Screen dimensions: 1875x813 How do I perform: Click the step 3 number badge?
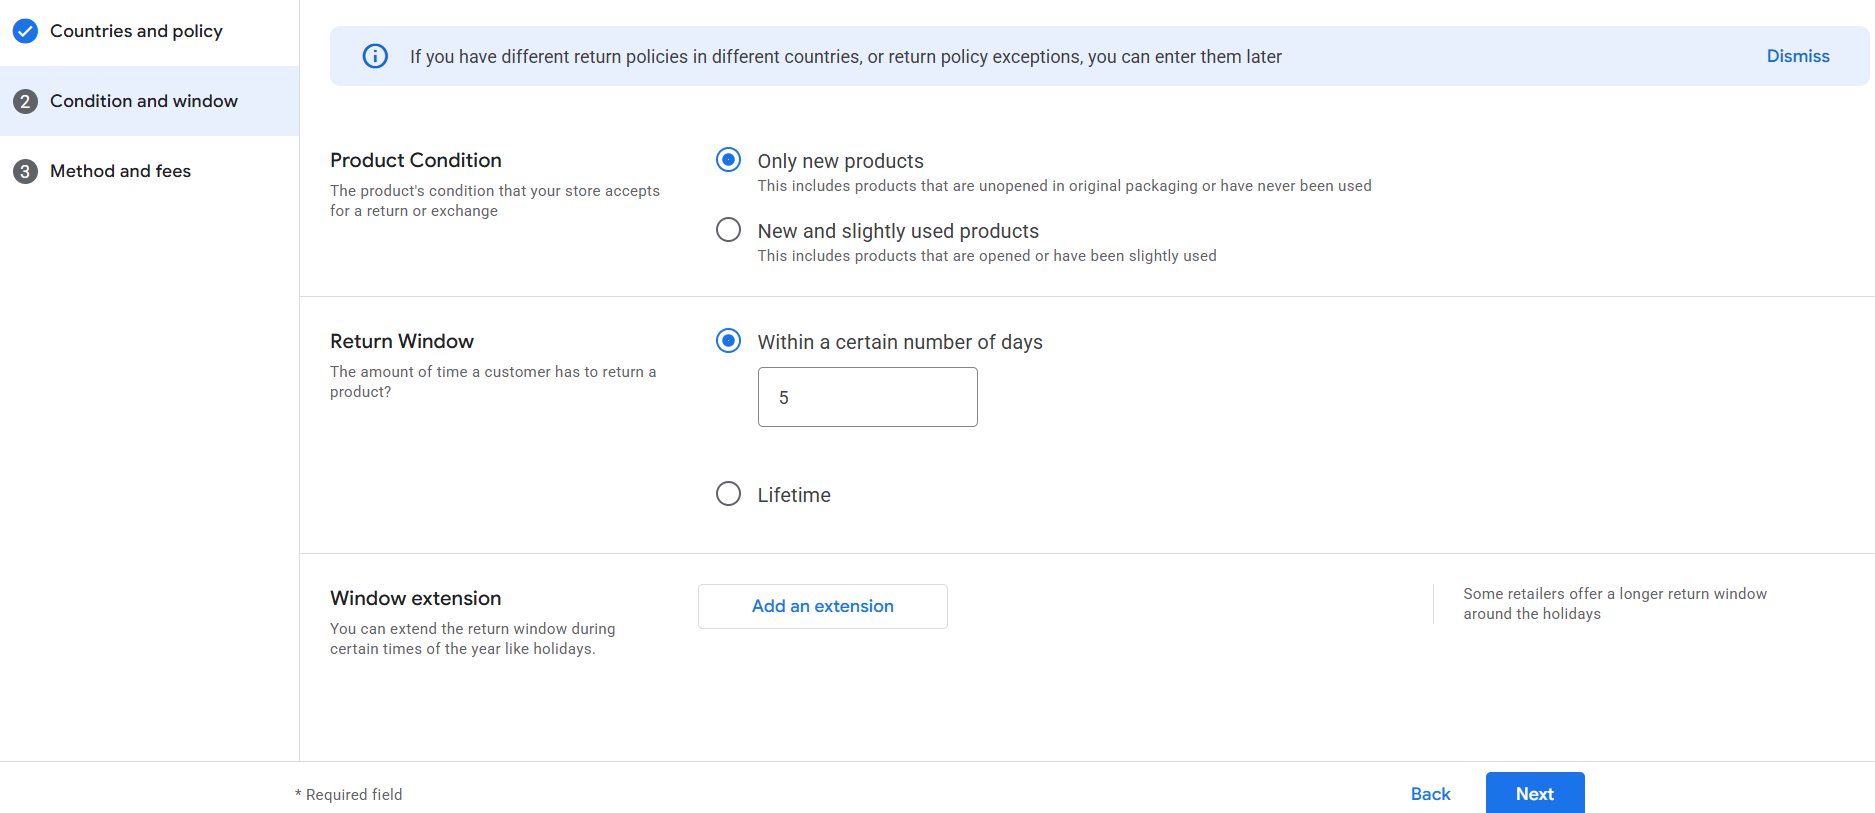(x=25, y=171)
